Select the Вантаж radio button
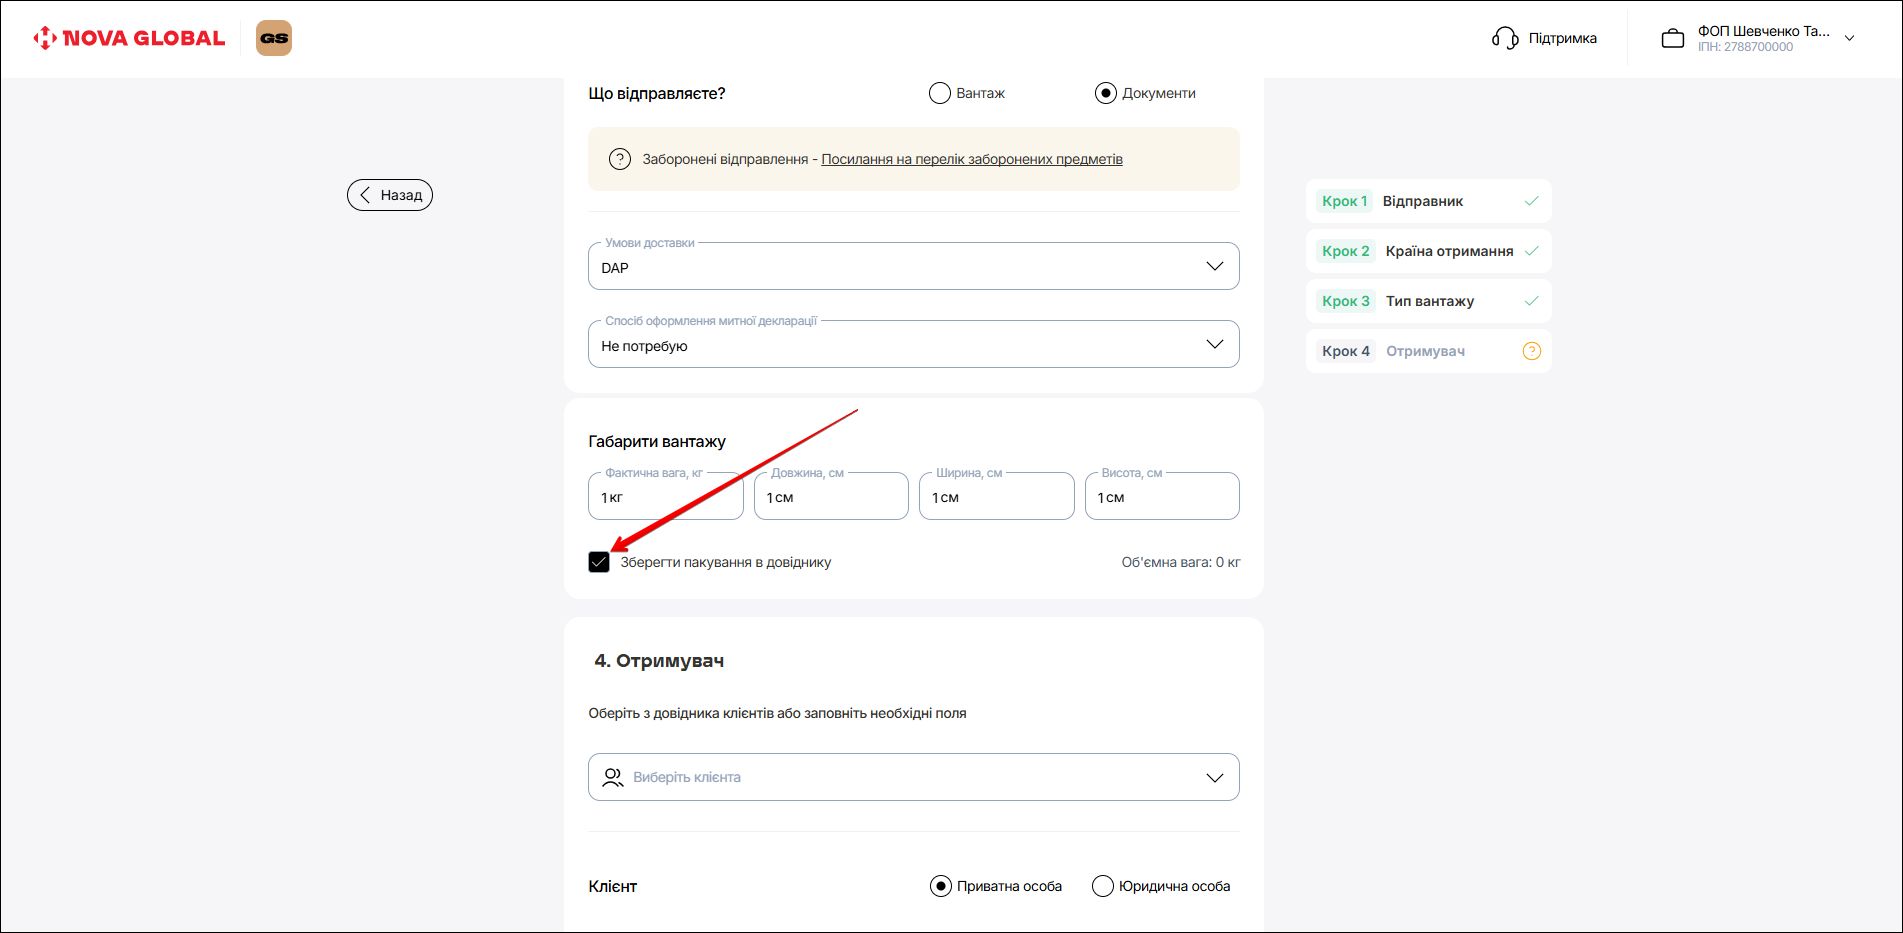1903x933 pixels. coord(940,93)
